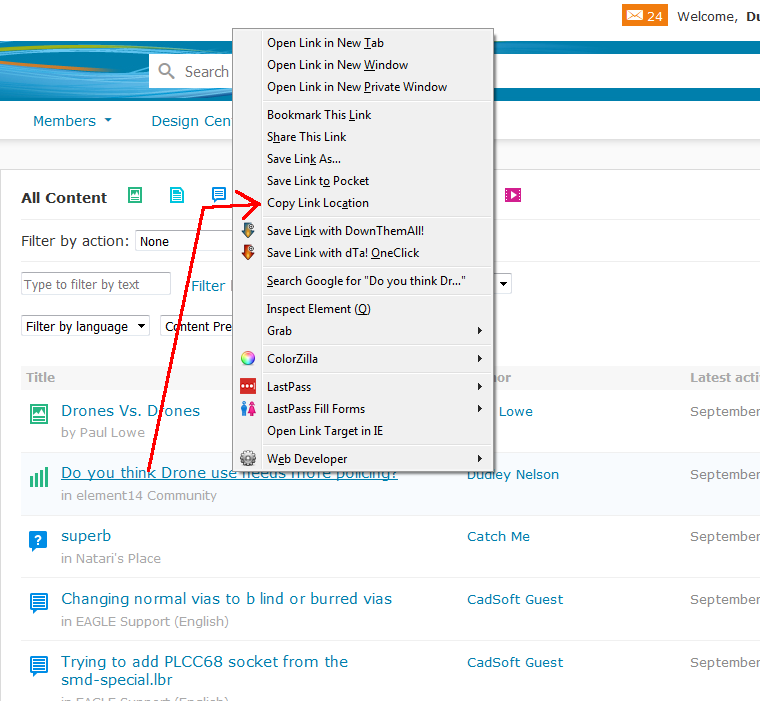Filter All Content by pink video icon
The width and height of the screenshot is (760, 701).
point(513,195)
